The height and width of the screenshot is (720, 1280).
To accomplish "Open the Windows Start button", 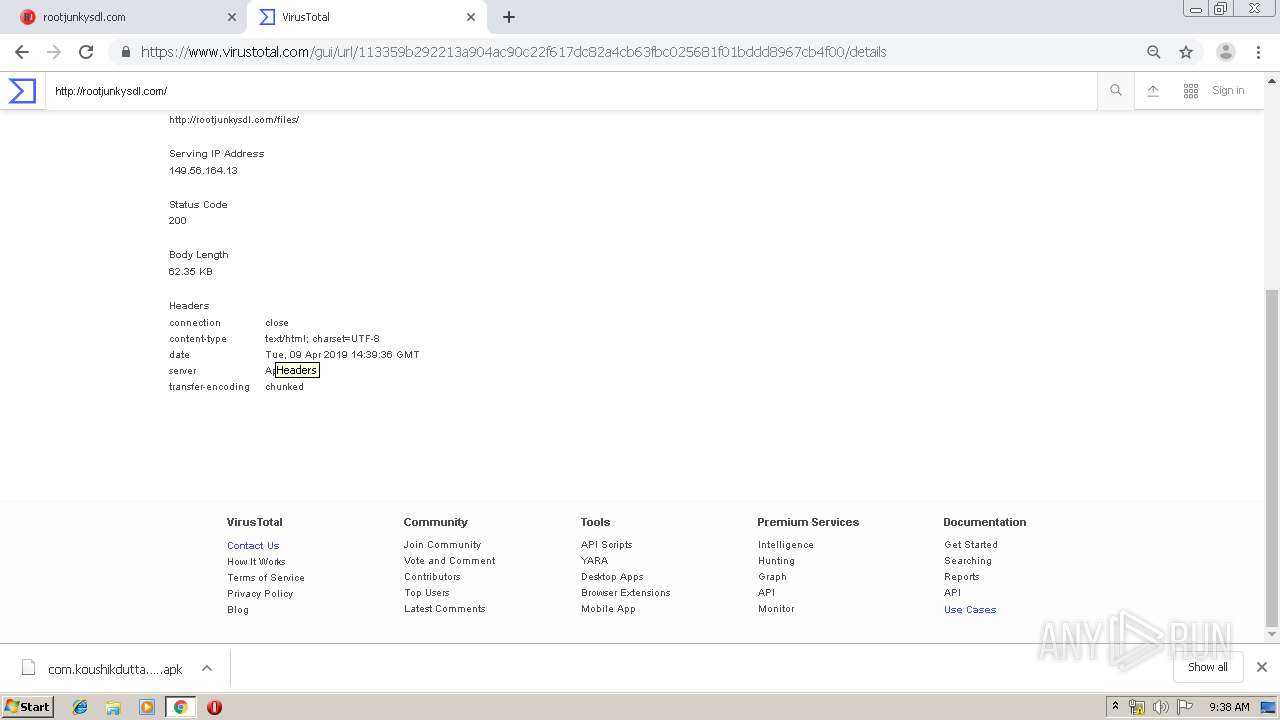I will click(28, 707).
